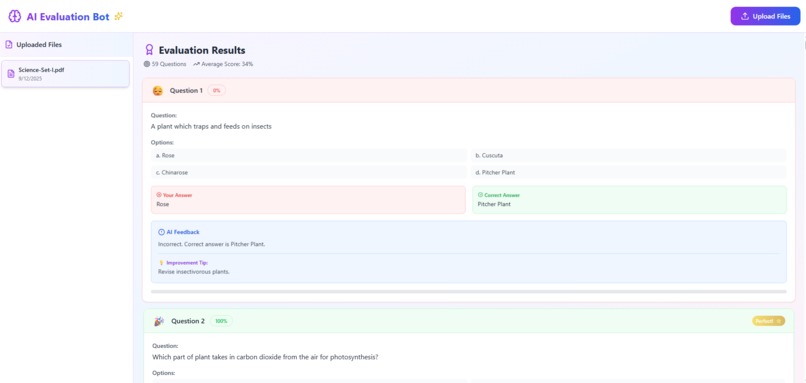
Task: Click the red cross icon by Your Answer
Action: pyautogui.click(x=159, y=195)
